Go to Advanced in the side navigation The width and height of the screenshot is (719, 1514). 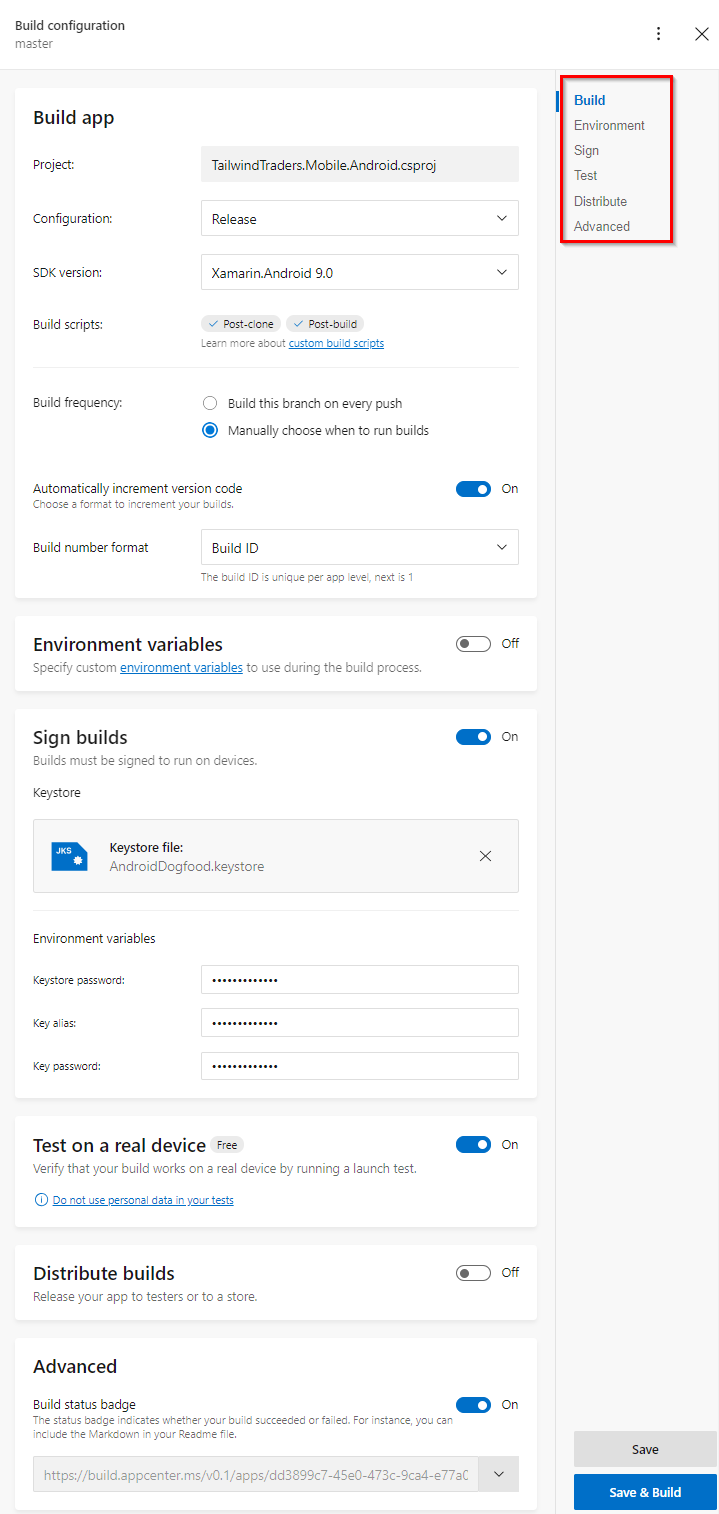602,226
